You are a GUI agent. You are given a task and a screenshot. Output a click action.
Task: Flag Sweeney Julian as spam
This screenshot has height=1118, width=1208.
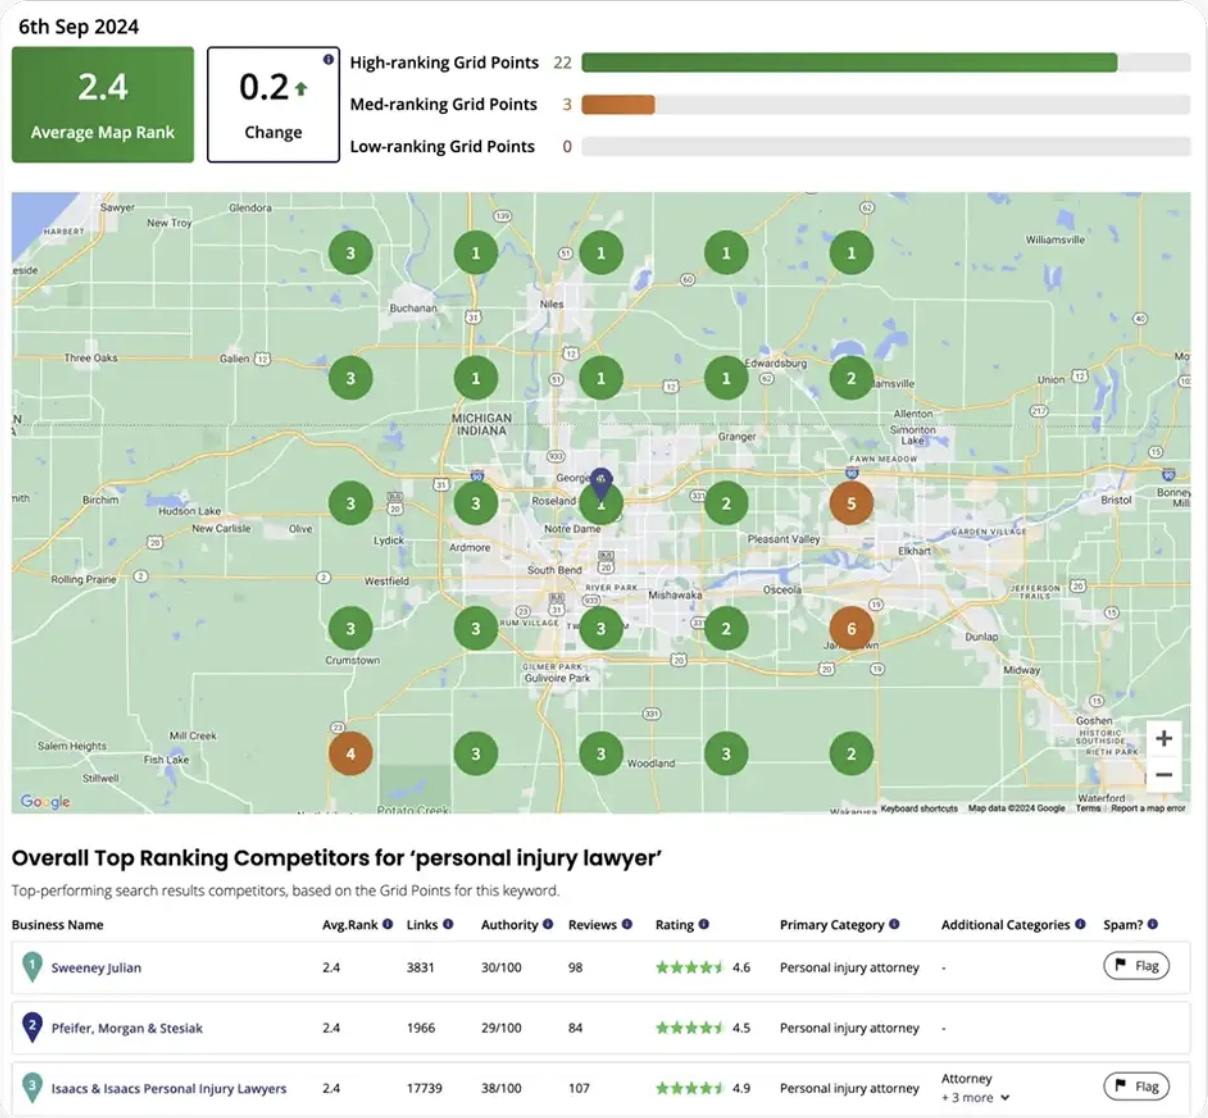tap(1136, 966)
